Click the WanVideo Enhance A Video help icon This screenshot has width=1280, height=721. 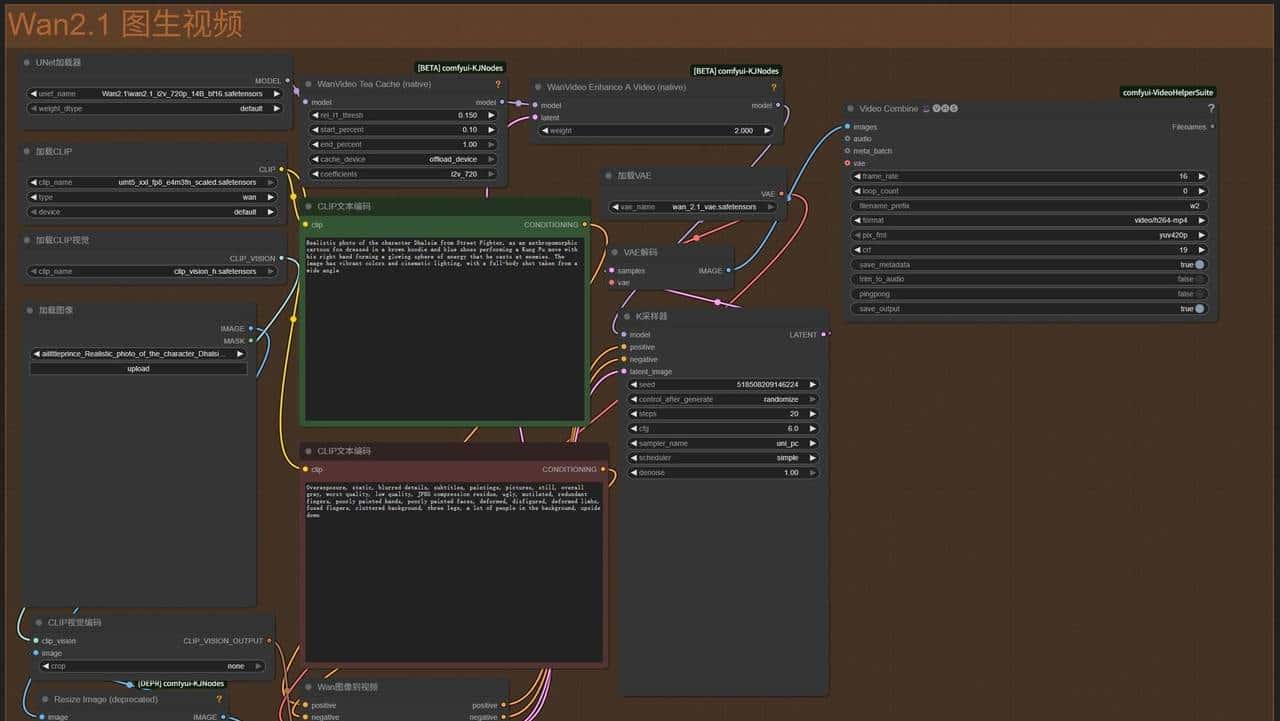tap(774, 87)
